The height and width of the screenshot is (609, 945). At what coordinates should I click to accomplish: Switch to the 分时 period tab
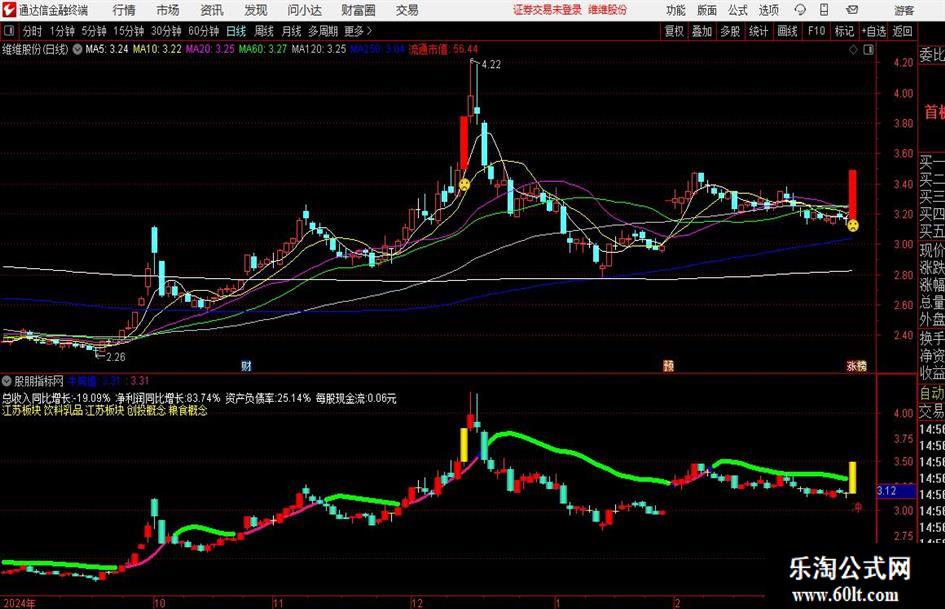[33, 31]
